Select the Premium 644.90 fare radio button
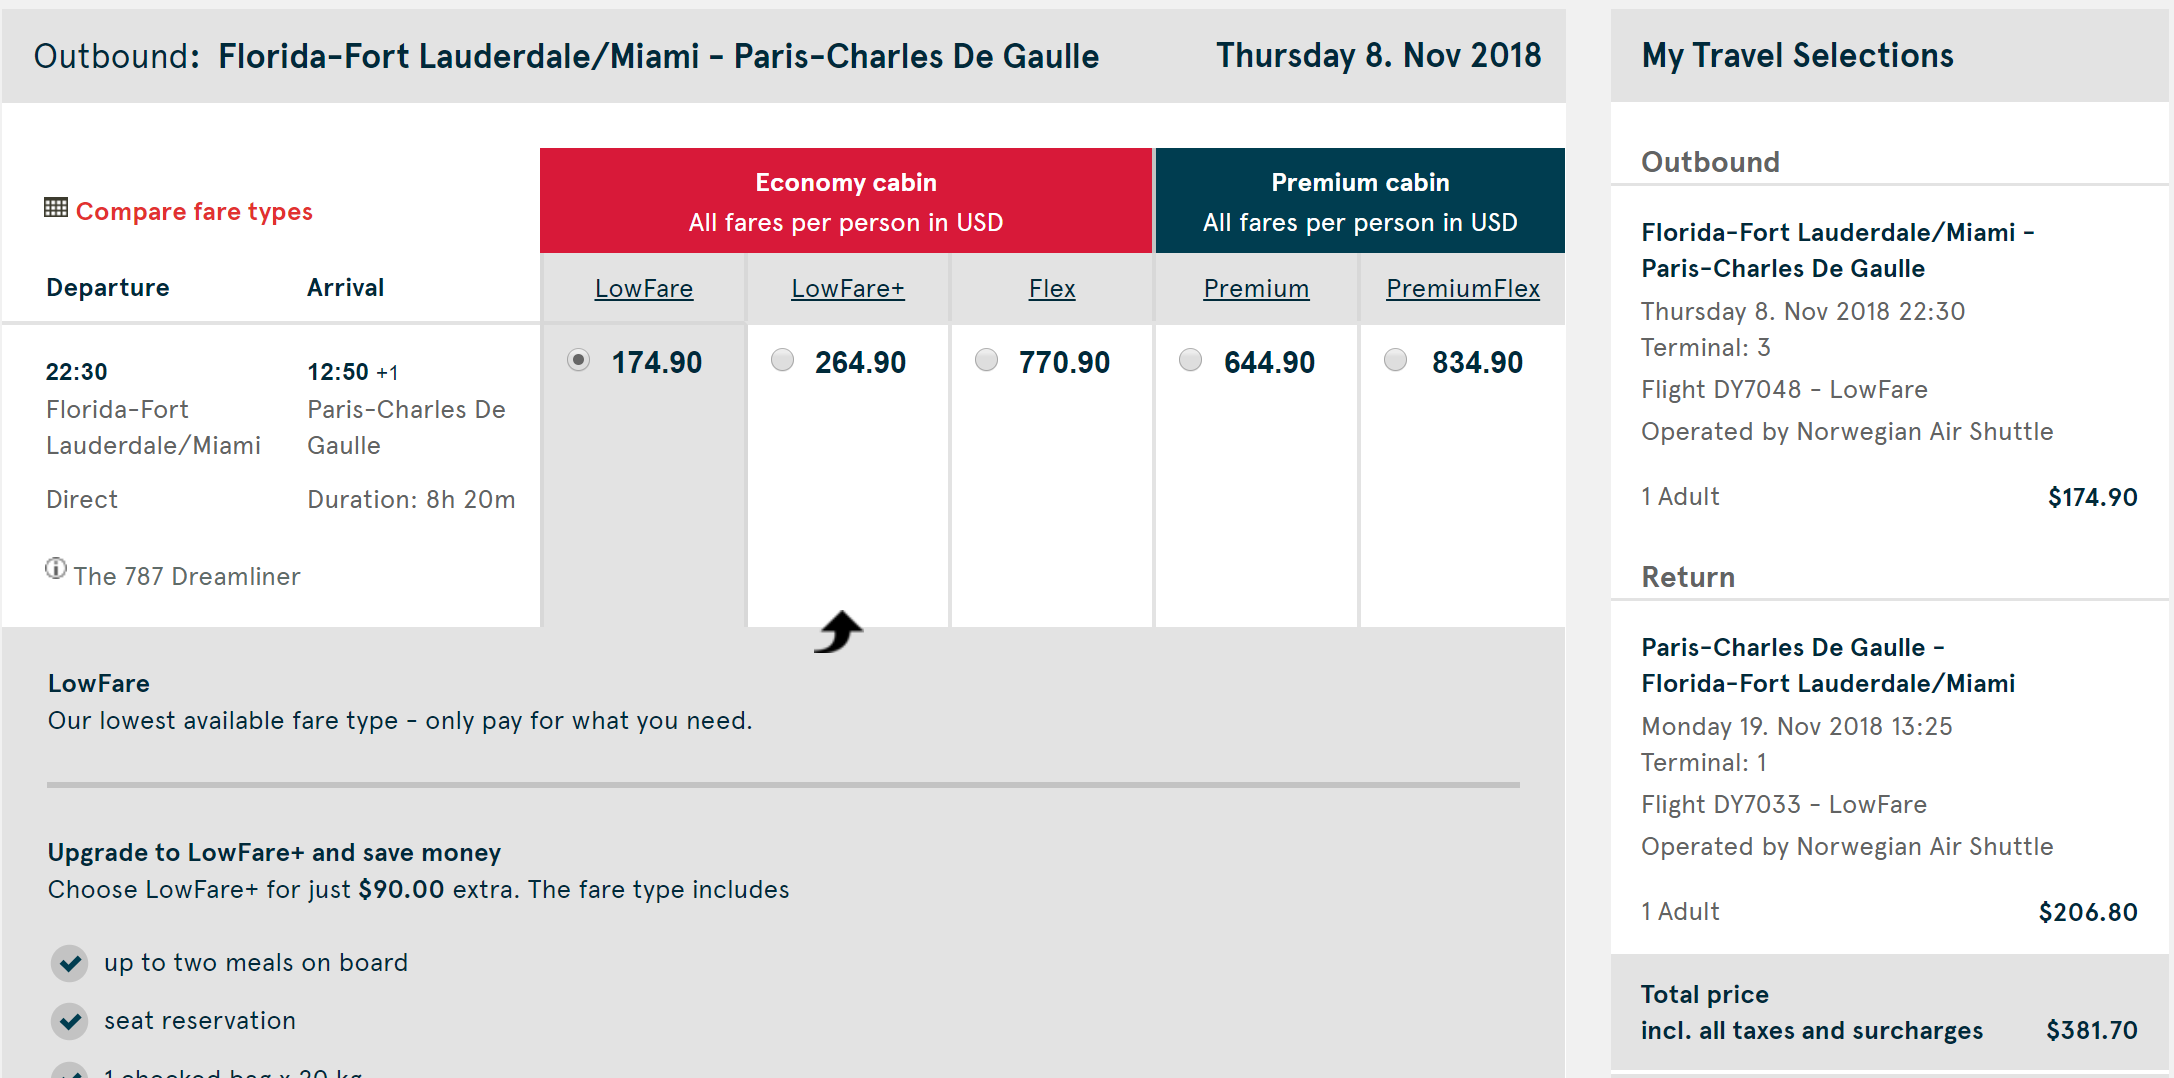The image size is (2174, 1078). (1191, 360)
